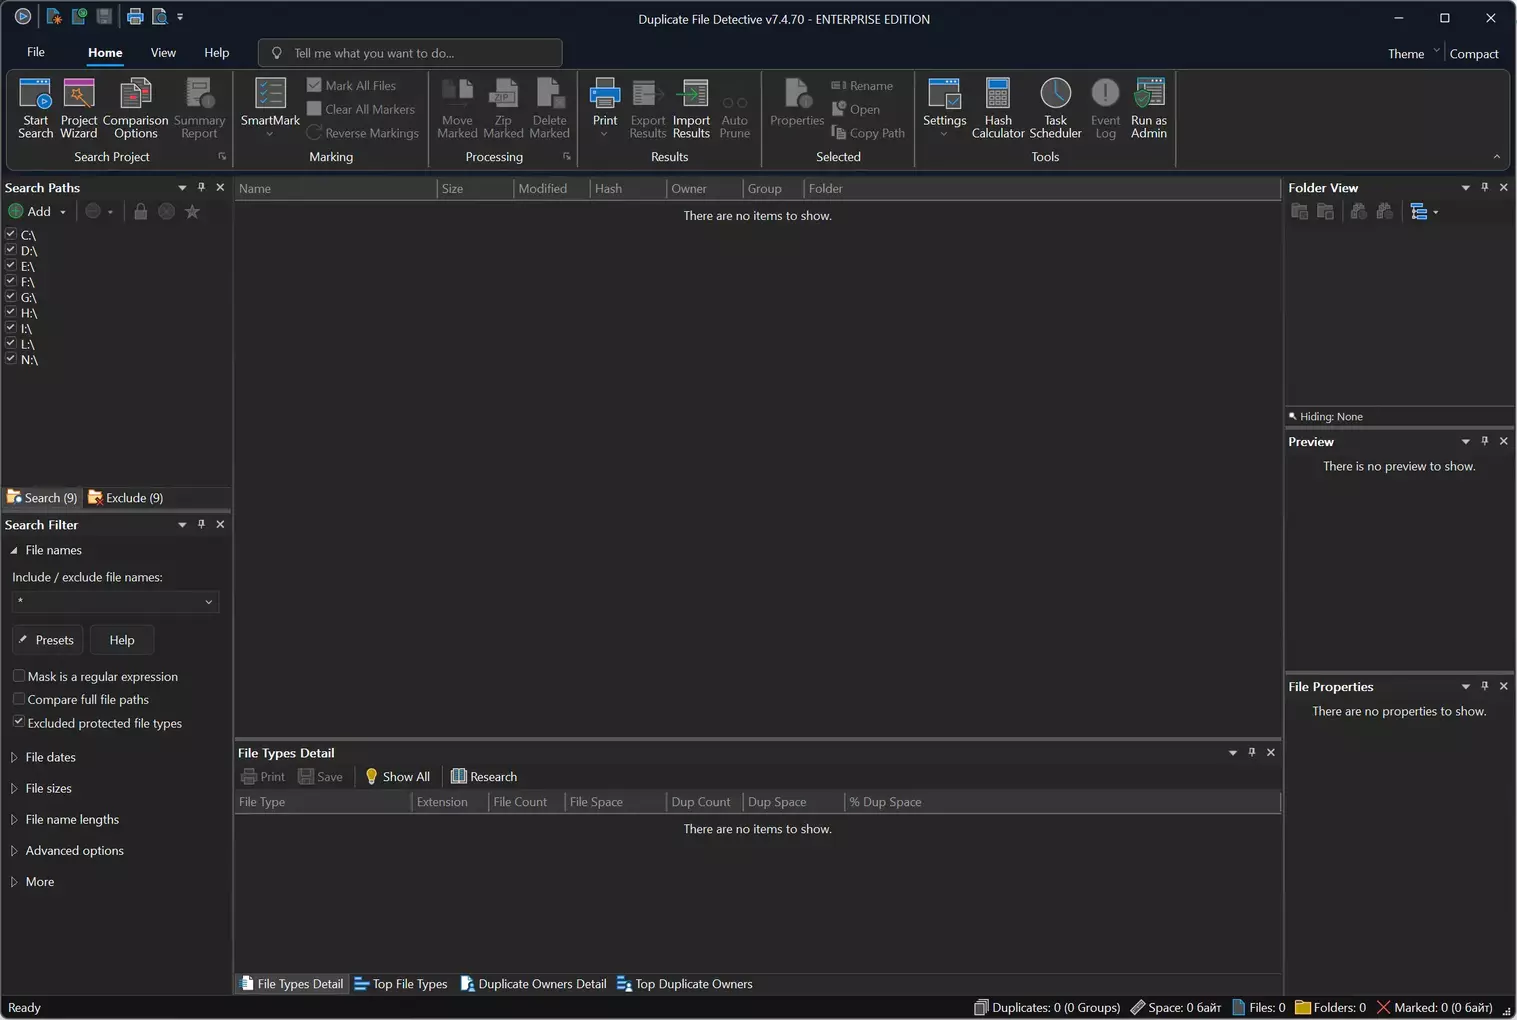This screenshot has width=1517, height=1020.
Task: Open the Project Wizard
Action: click(78, 96)
